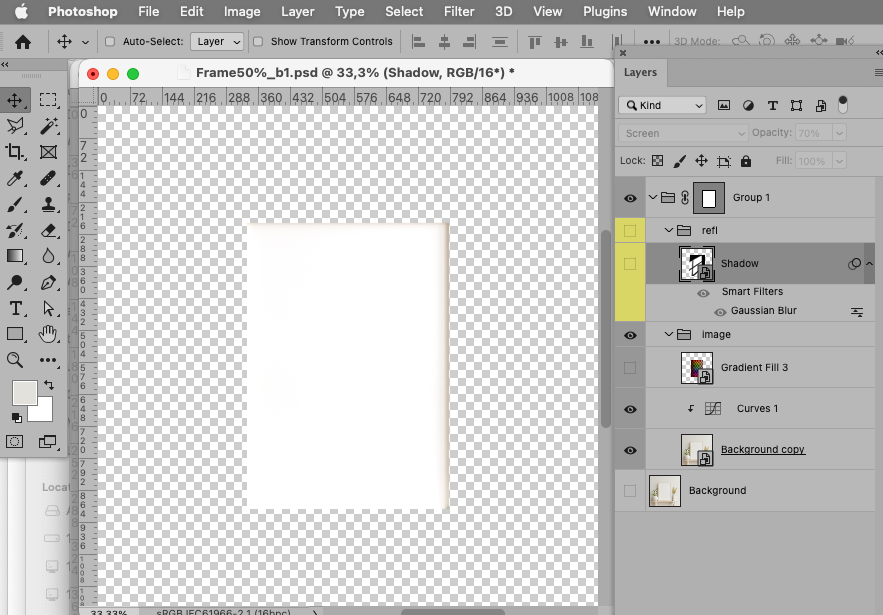
Task: Show the Shadow layer
Action: click(x=629, y=263)
